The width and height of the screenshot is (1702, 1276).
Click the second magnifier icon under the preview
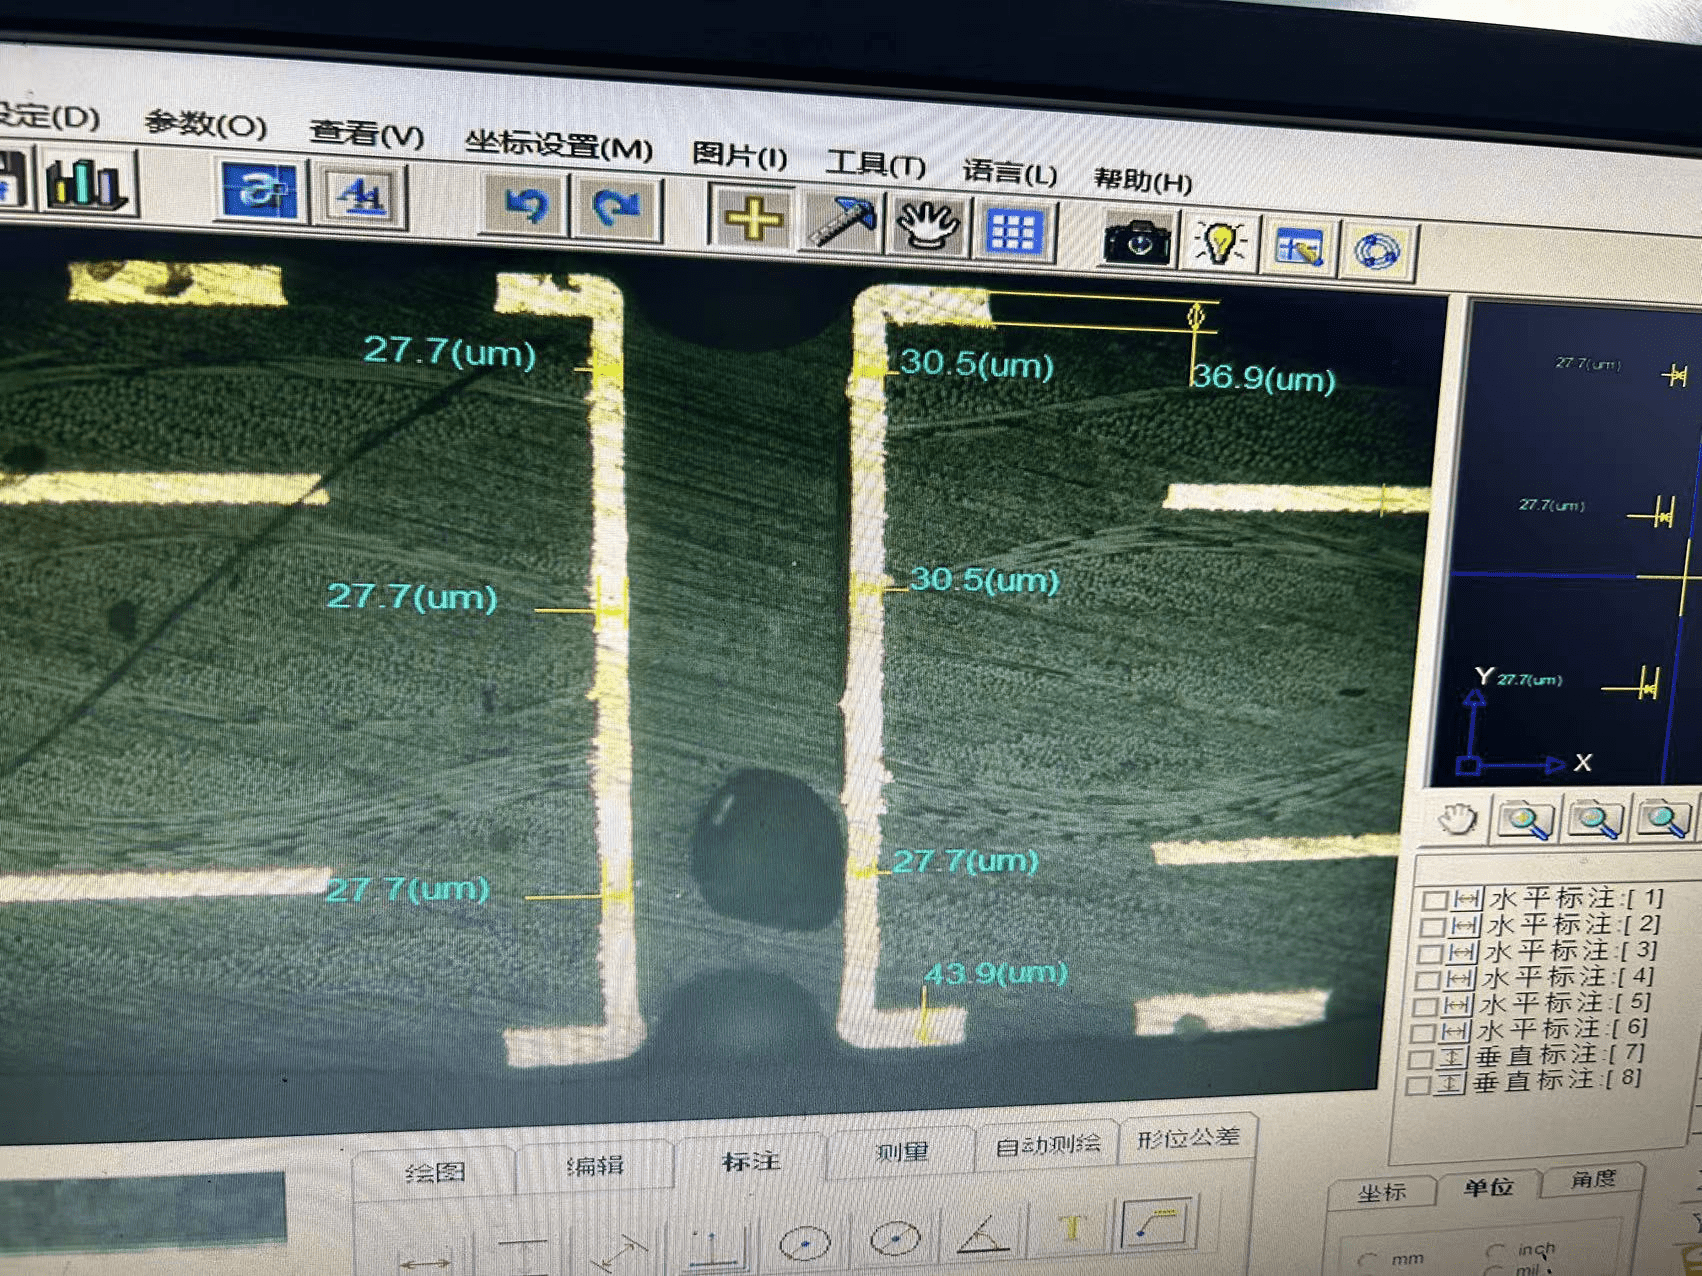click(x=1594, y=820)
